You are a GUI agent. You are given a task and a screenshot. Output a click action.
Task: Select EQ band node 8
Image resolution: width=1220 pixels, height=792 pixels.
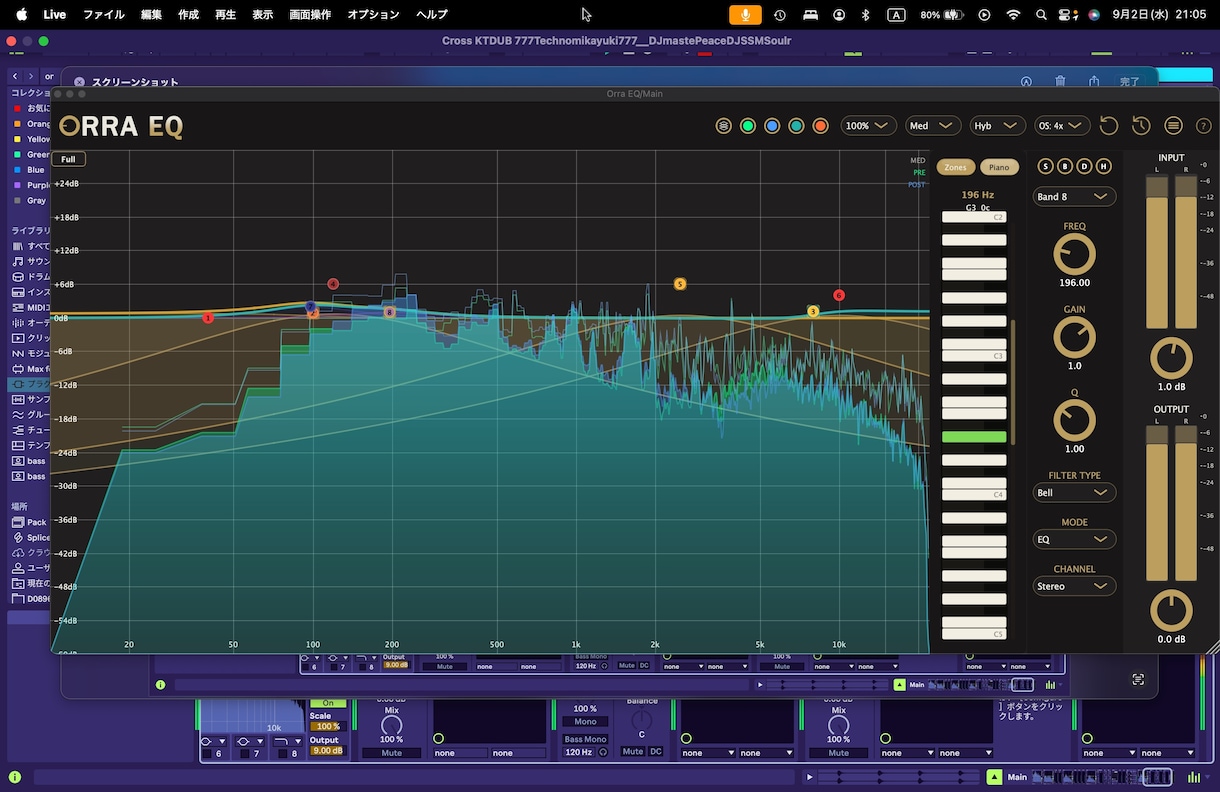click(x=390, y=312)
